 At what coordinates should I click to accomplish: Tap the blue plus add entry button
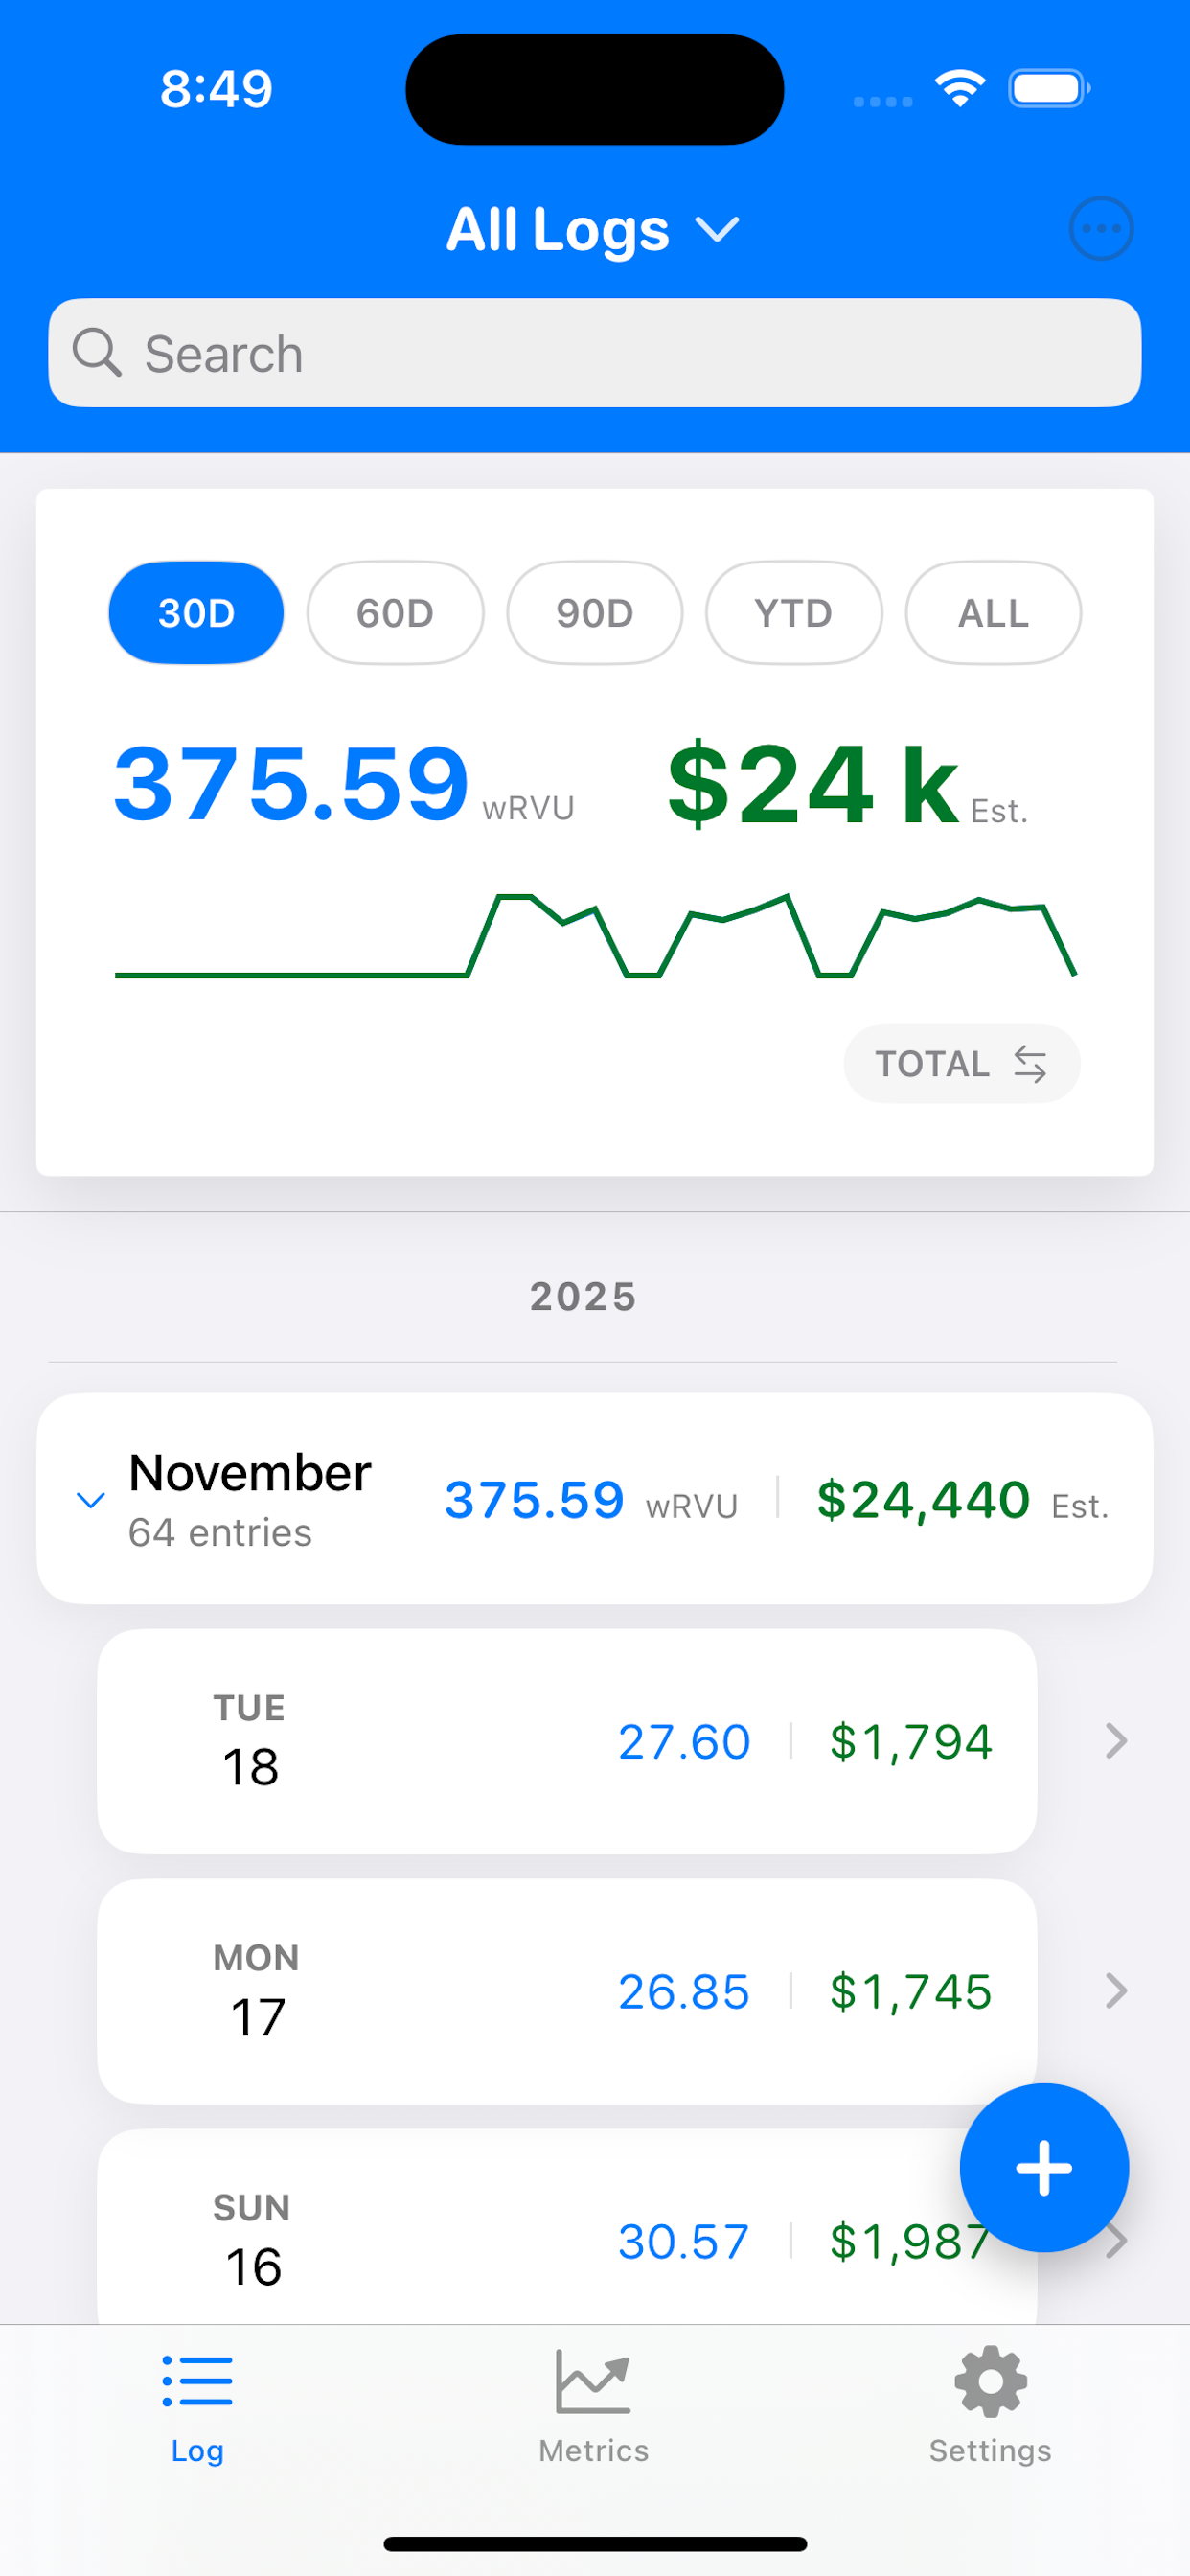click(x=1043, y=2167)
